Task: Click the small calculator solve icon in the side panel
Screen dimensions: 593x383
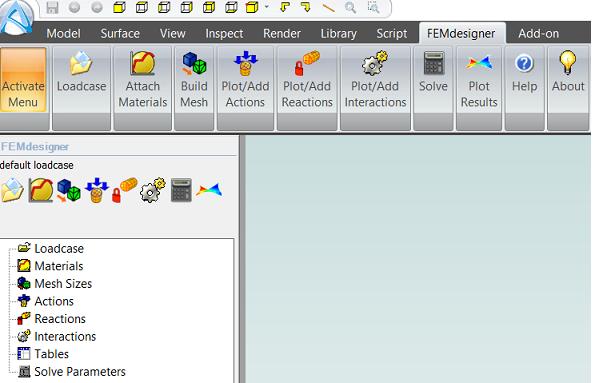Action: [181, 190]
